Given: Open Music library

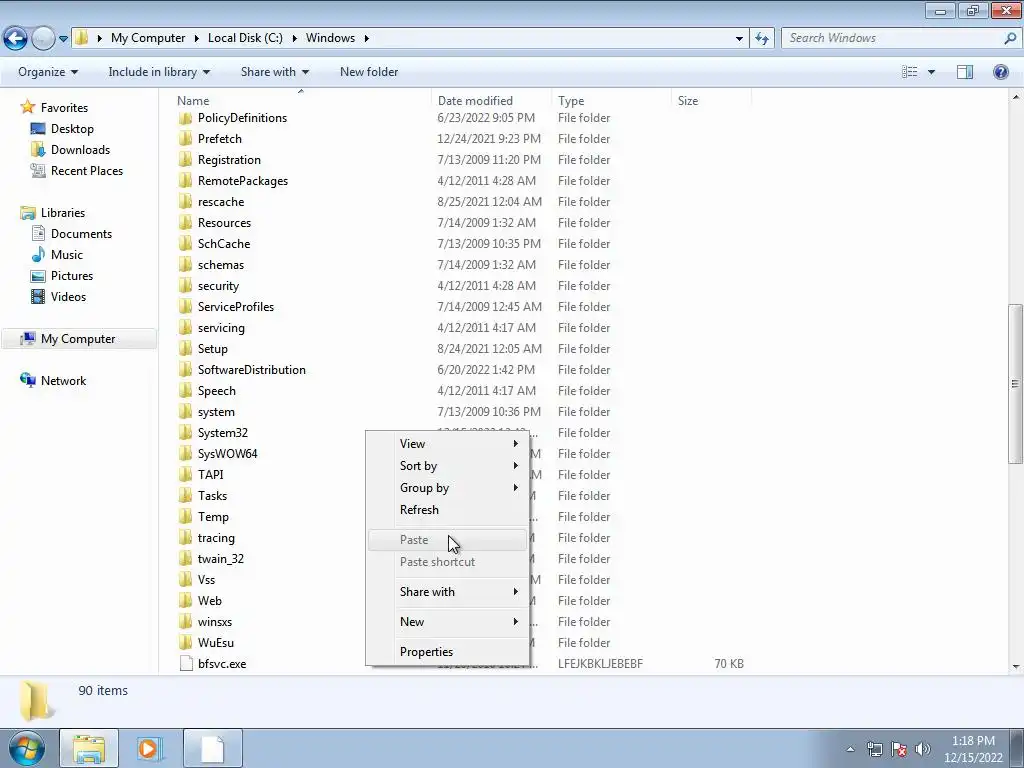Looking at the screenshot, I should [67, 255].
